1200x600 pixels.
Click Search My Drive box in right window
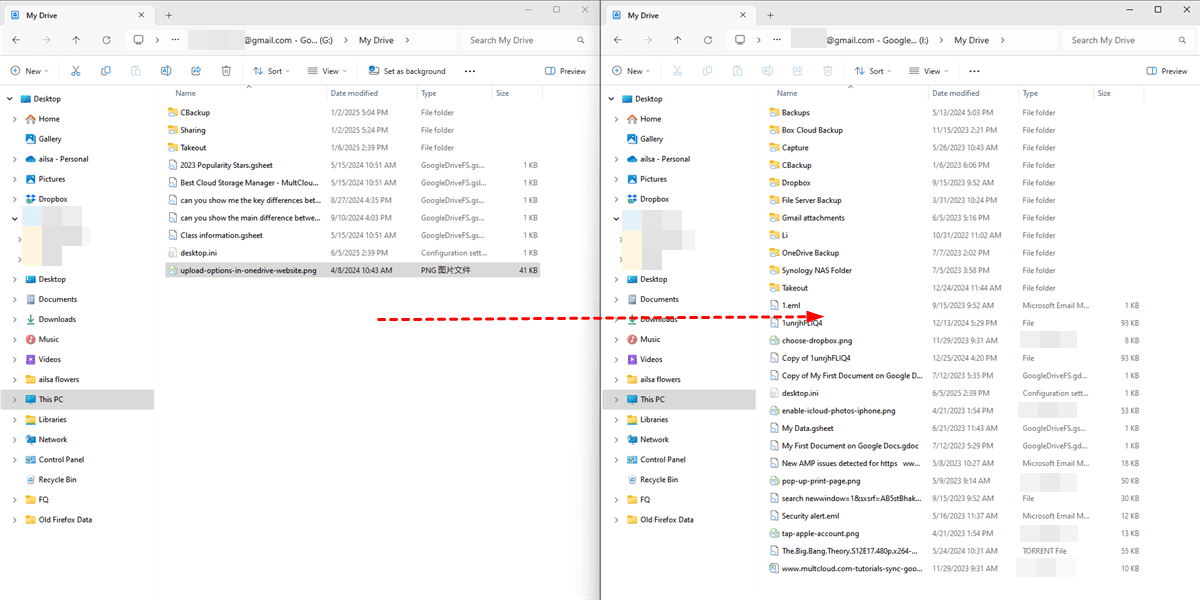[x=1127, y=40]
